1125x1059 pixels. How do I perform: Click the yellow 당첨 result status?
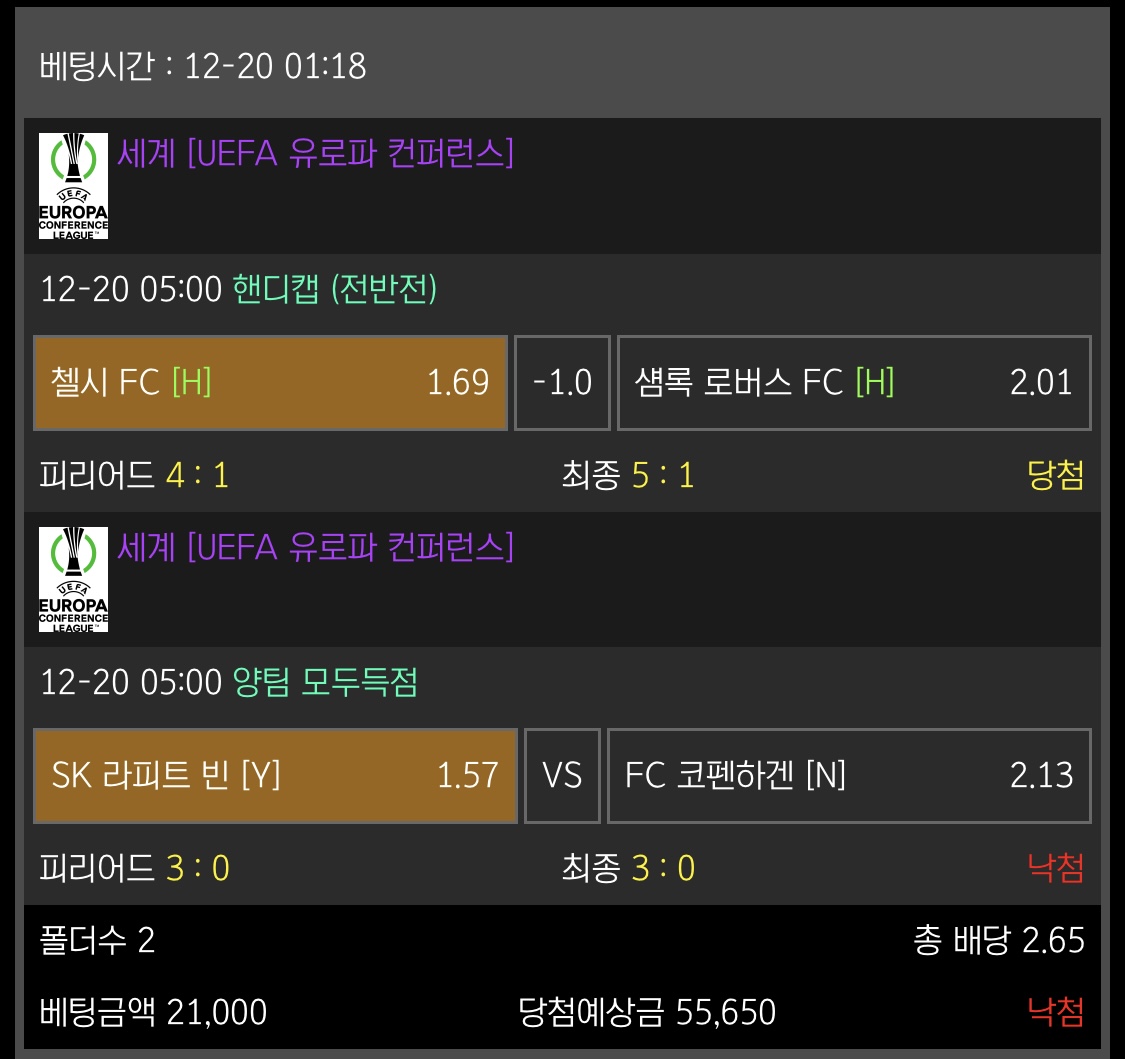pyautogui.click(x=1055, y=475)
